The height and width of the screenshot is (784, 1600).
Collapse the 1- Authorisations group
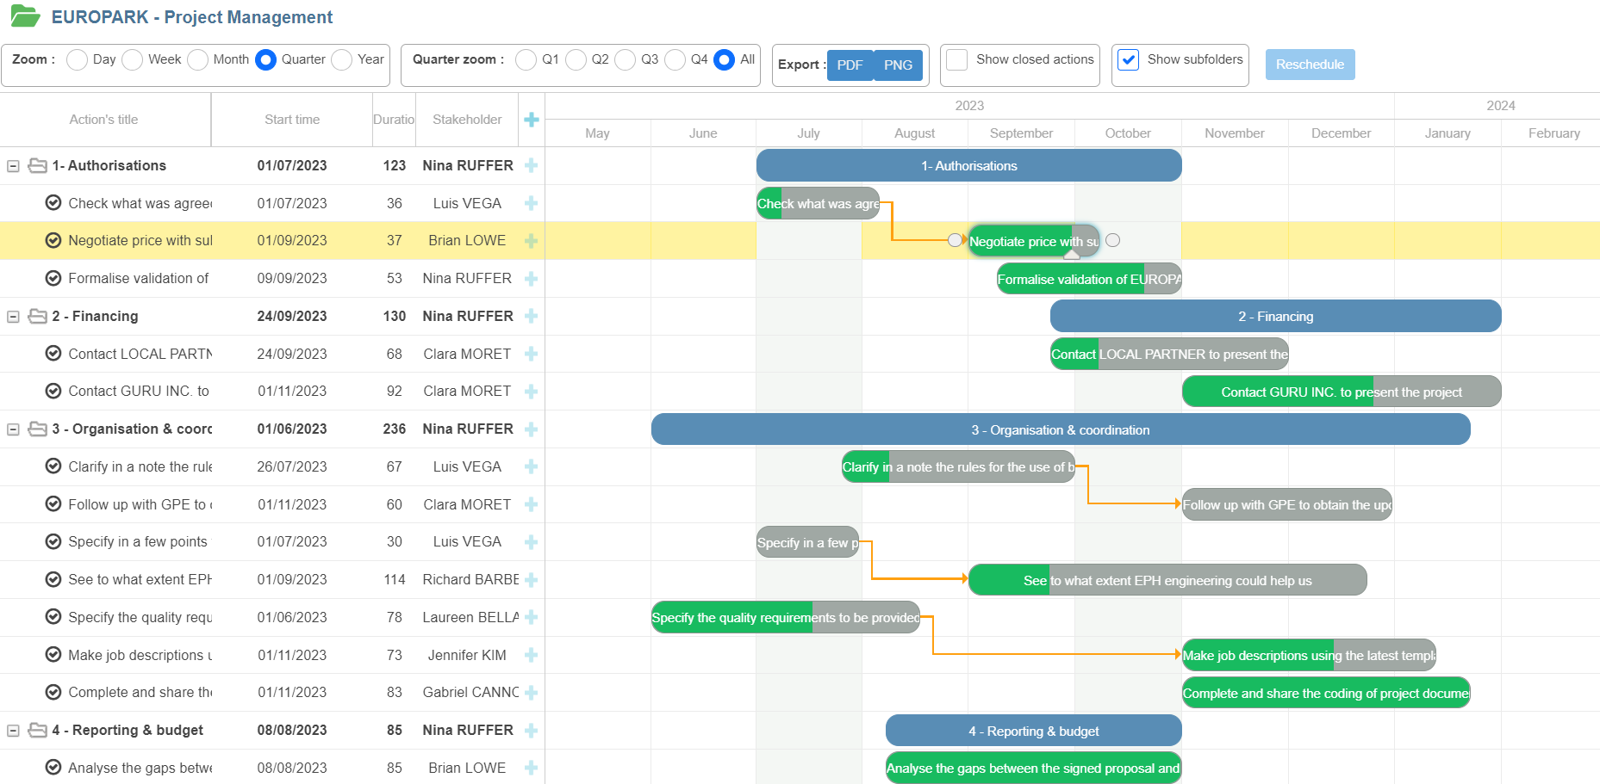pos(13,166)
